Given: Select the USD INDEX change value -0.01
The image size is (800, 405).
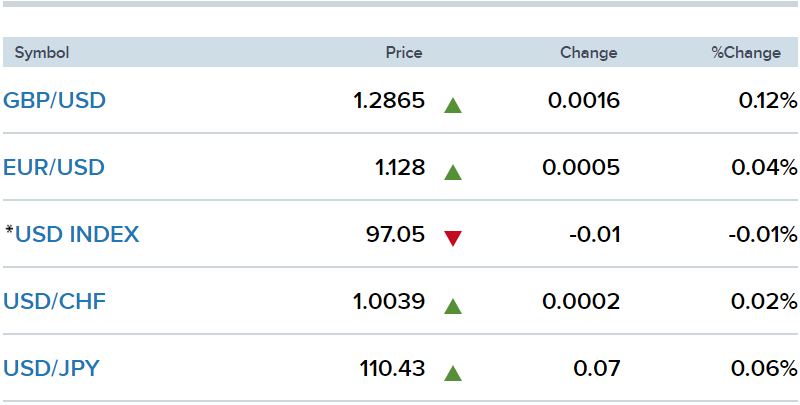Looking at the screenshot, I should 595,235.
